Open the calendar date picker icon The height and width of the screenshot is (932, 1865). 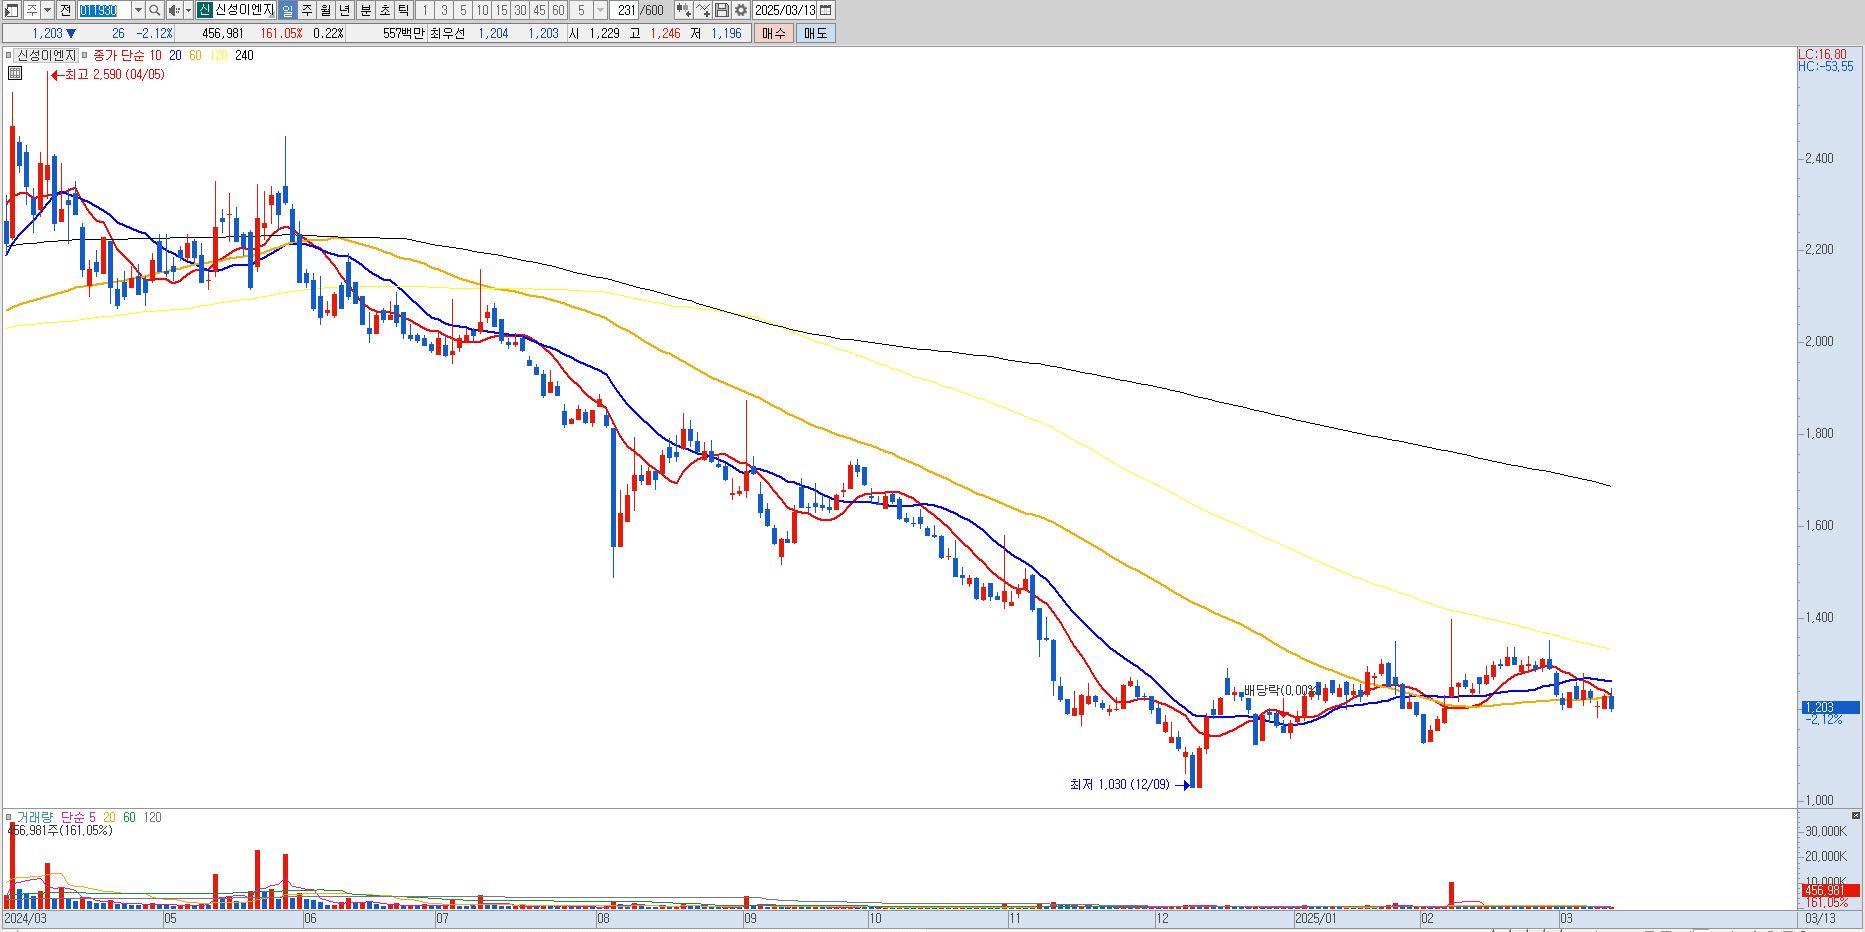pyautogui.click(x=826, y=10)
